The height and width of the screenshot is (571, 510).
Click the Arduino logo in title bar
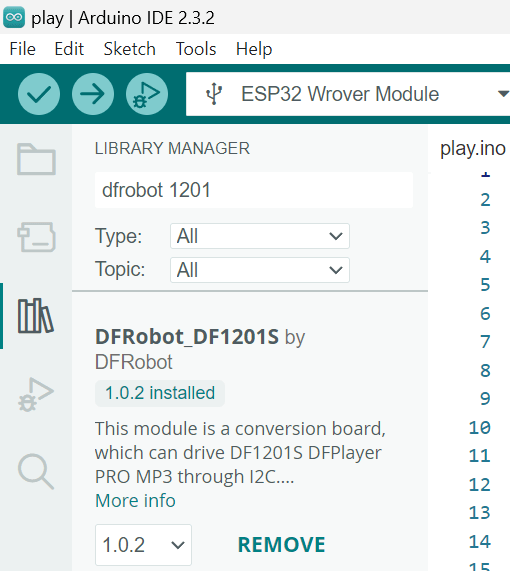coord(14,17)
